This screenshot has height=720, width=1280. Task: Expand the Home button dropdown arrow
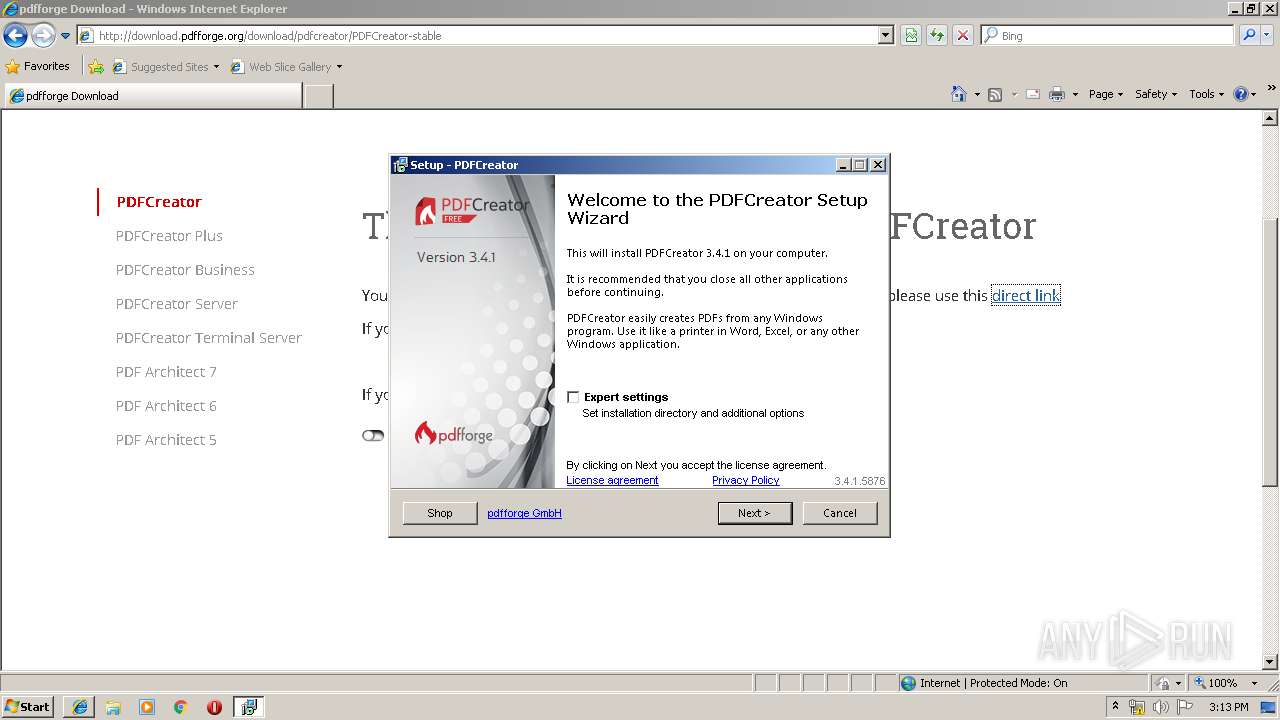(x=976, y=94)
